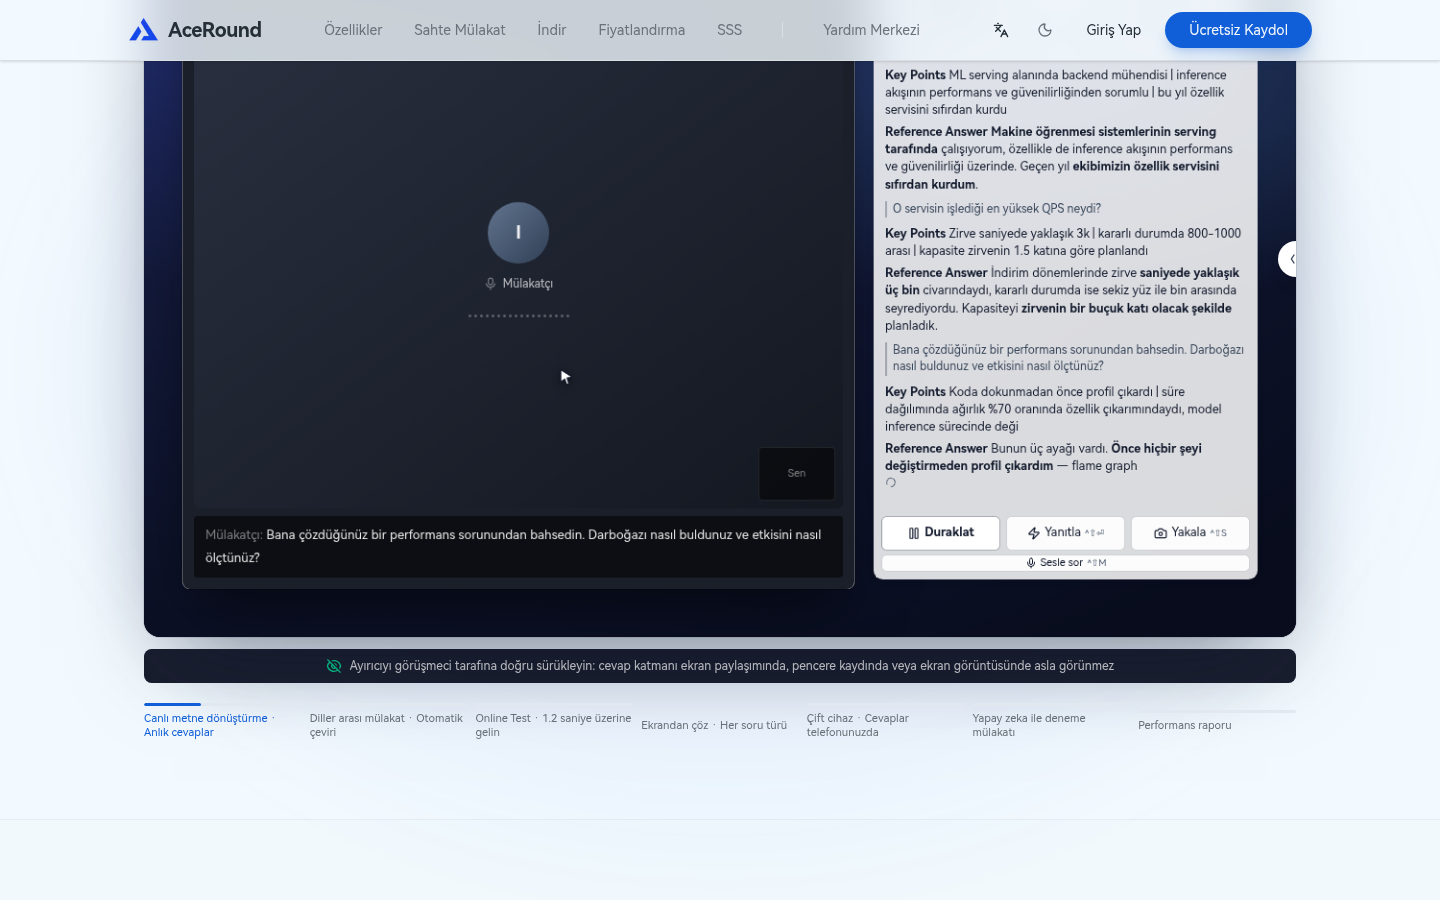The height and width of the screenshot is (900, 1440).
Task: Open the SSS link
Action: 730,30
